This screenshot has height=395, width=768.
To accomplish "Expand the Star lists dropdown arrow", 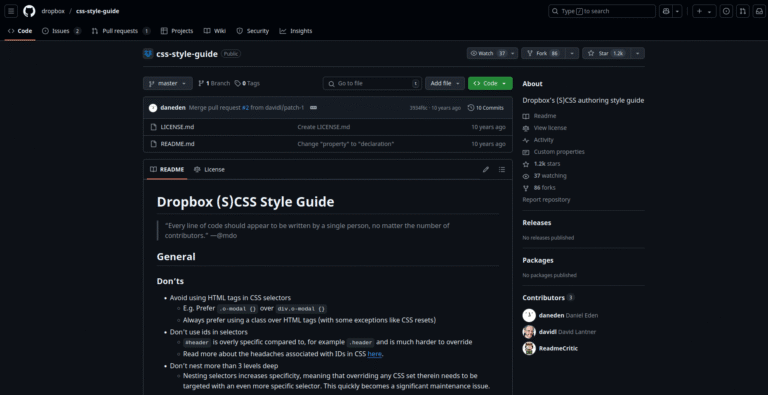I will coord(638,53).
